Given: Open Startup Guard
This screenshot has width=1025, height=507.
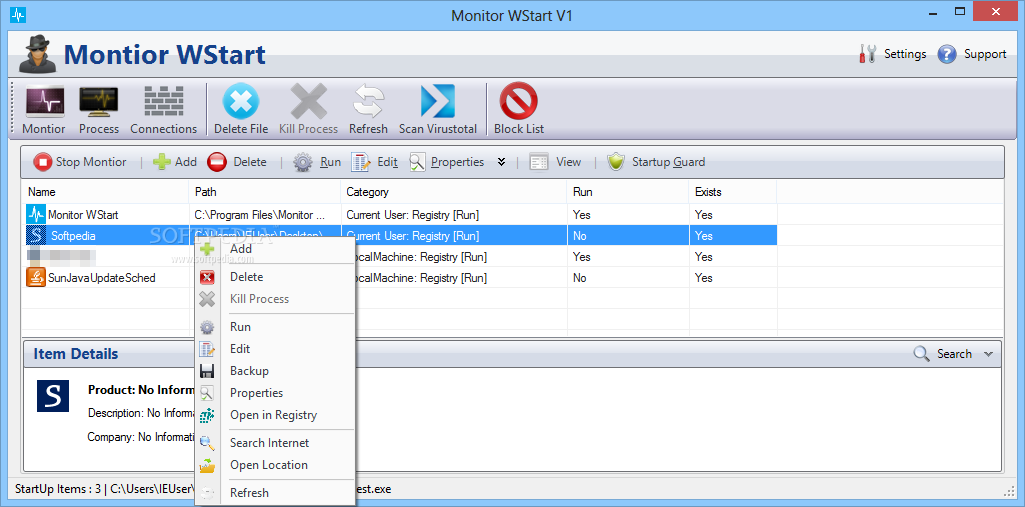Looking at the screenshot, I should [x=656, y=162].
